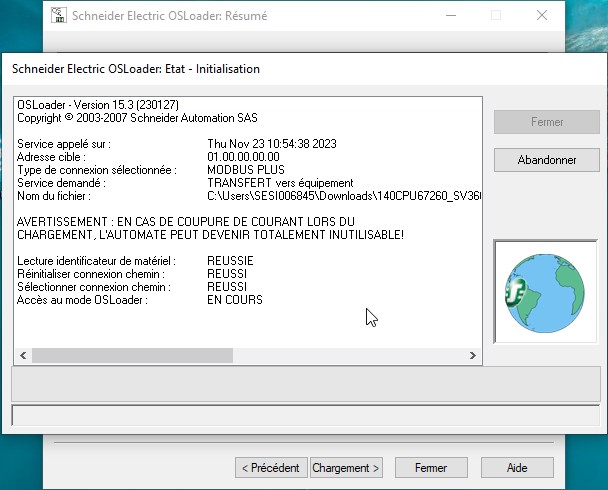
Task: Click target address '01.00.00.00.00'
Action: click(x=243, y=157)
